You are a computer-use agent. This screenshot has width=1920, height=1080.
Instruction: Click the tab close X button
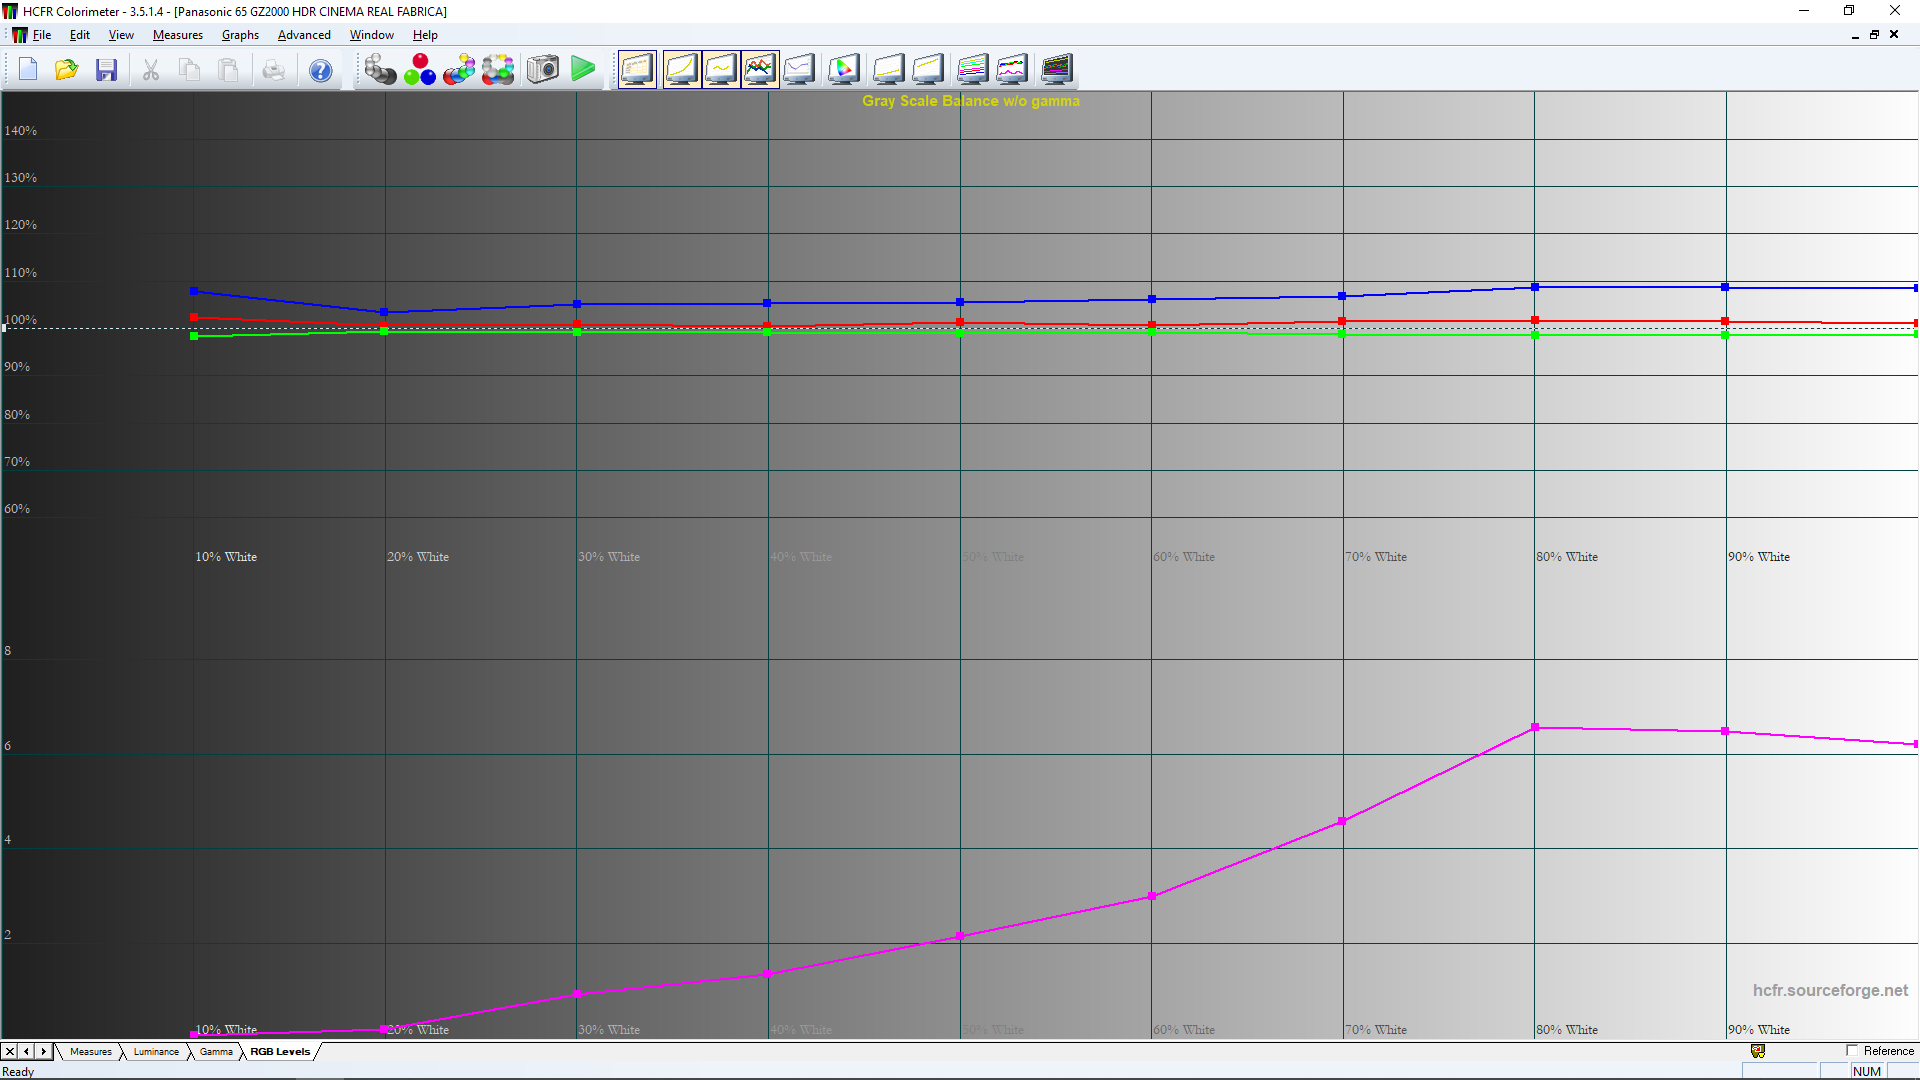[10, 1052]
